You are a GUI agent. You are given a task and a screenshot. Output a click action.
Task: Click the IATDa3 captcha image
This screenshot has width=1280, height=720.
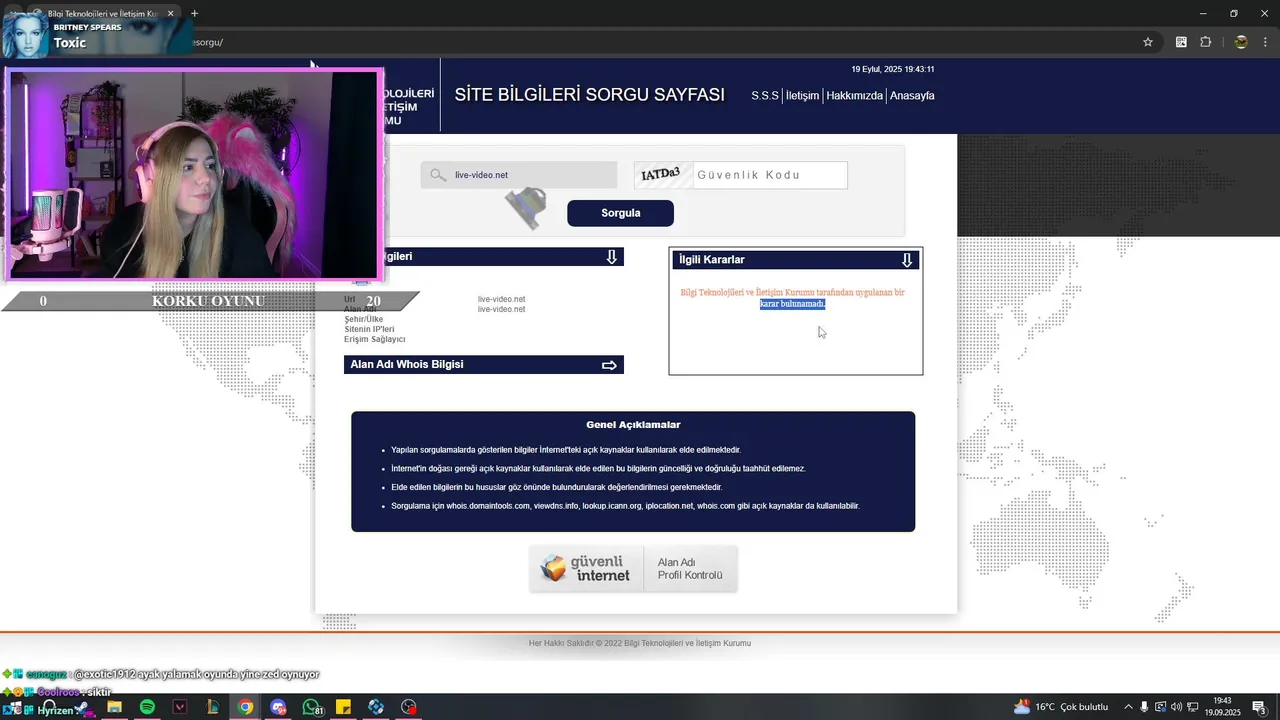pyautogui.click(x=661, y=175)
